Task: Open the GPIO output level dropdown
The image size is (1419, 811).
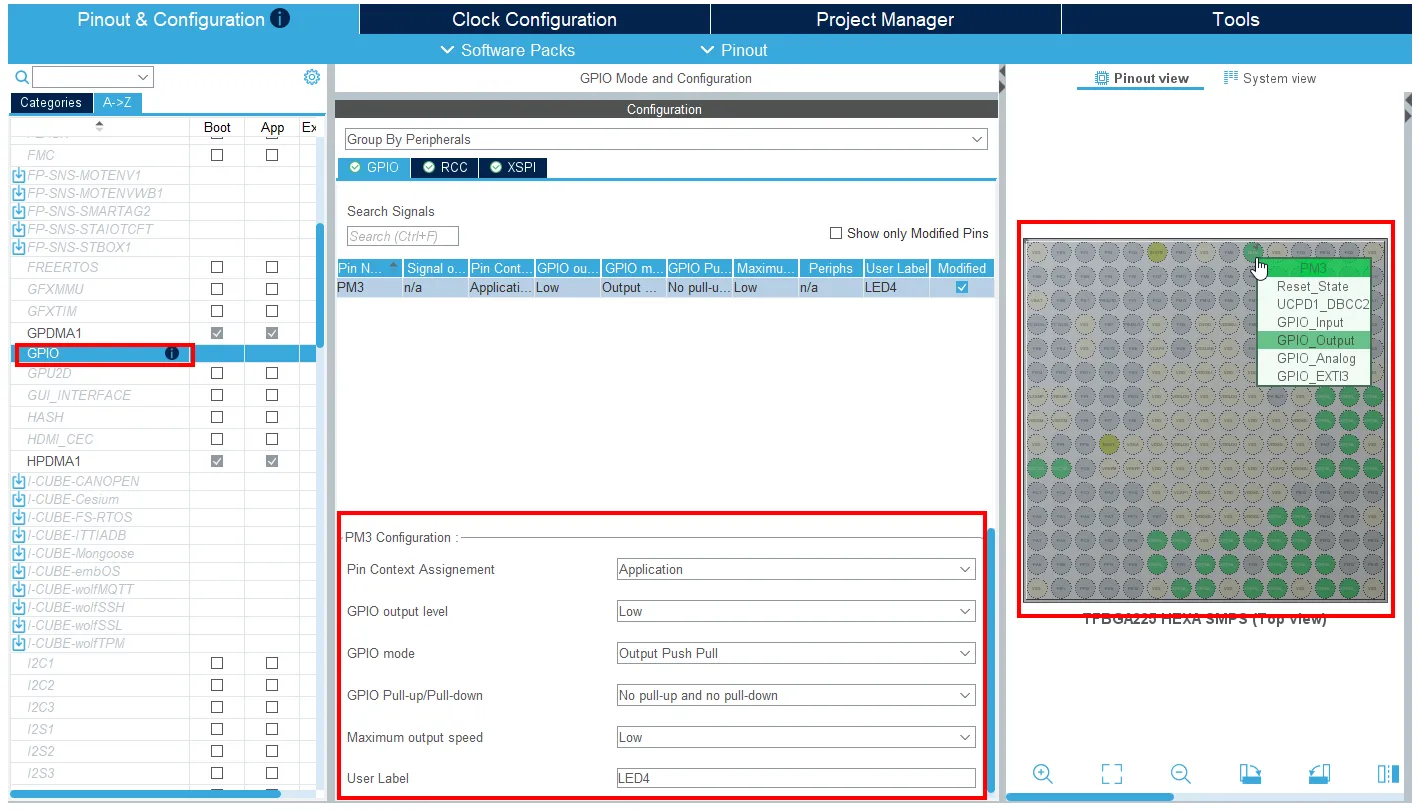Action: click(796, 611)
